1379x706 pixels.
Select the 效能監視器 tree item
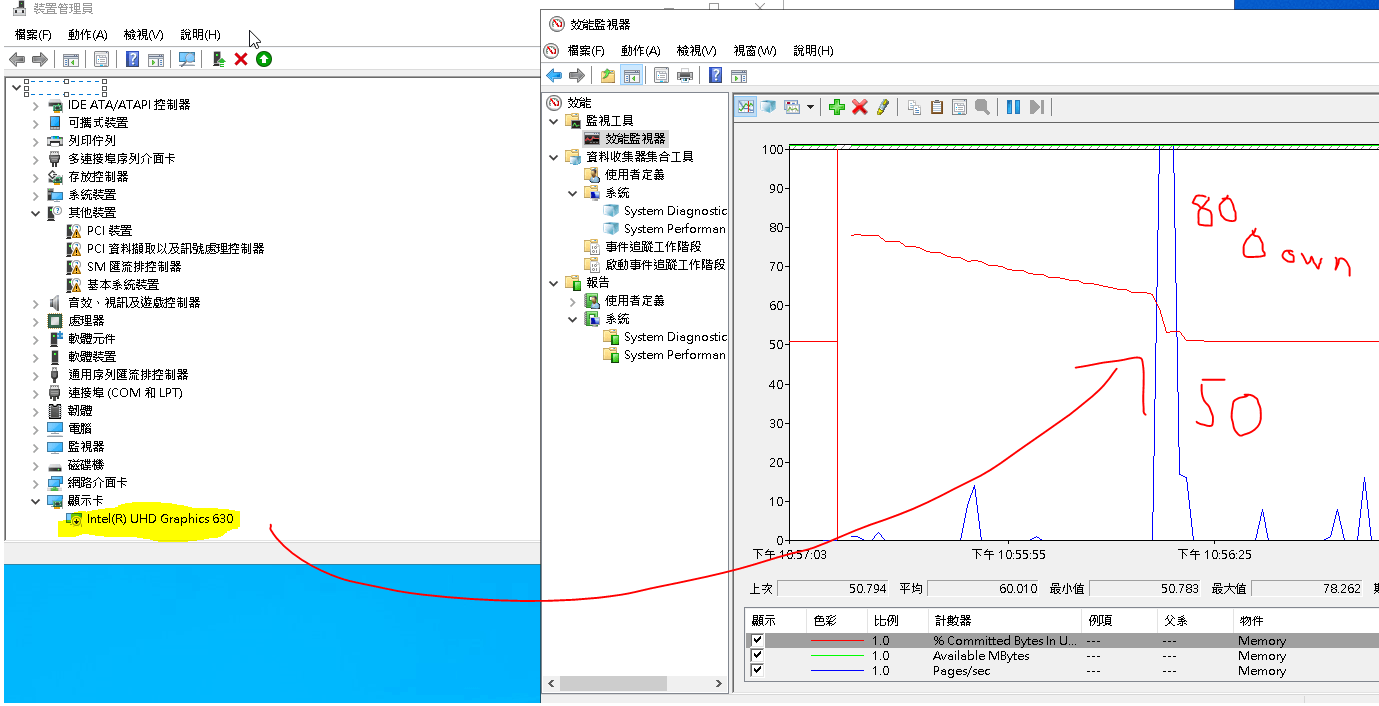point(635,139)
